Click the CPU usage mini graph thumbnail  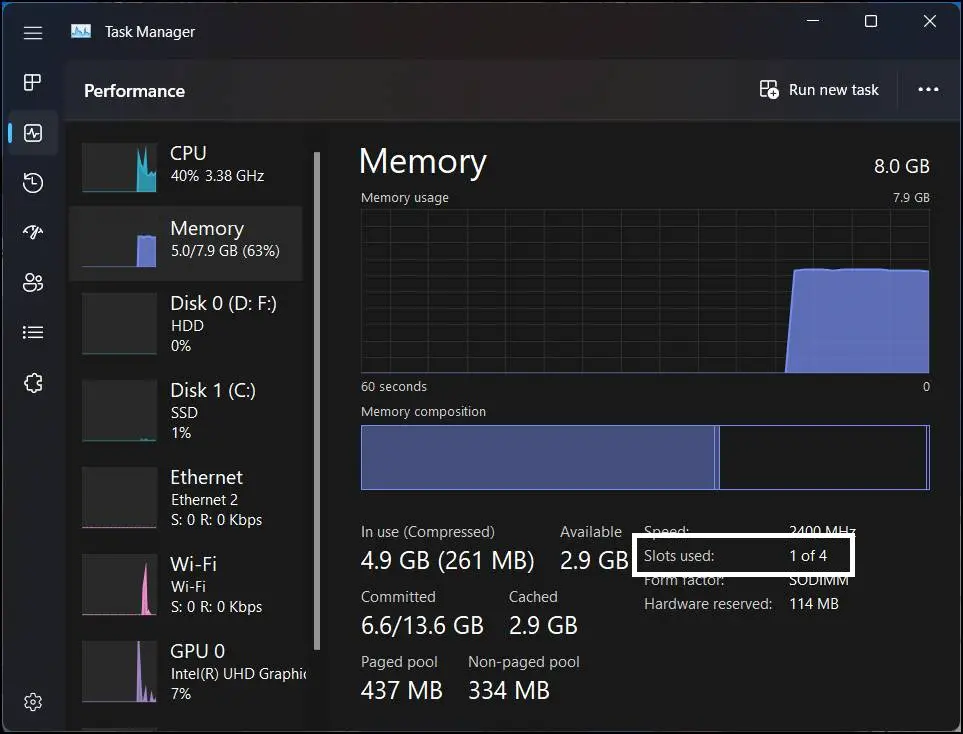coord(119,168)
